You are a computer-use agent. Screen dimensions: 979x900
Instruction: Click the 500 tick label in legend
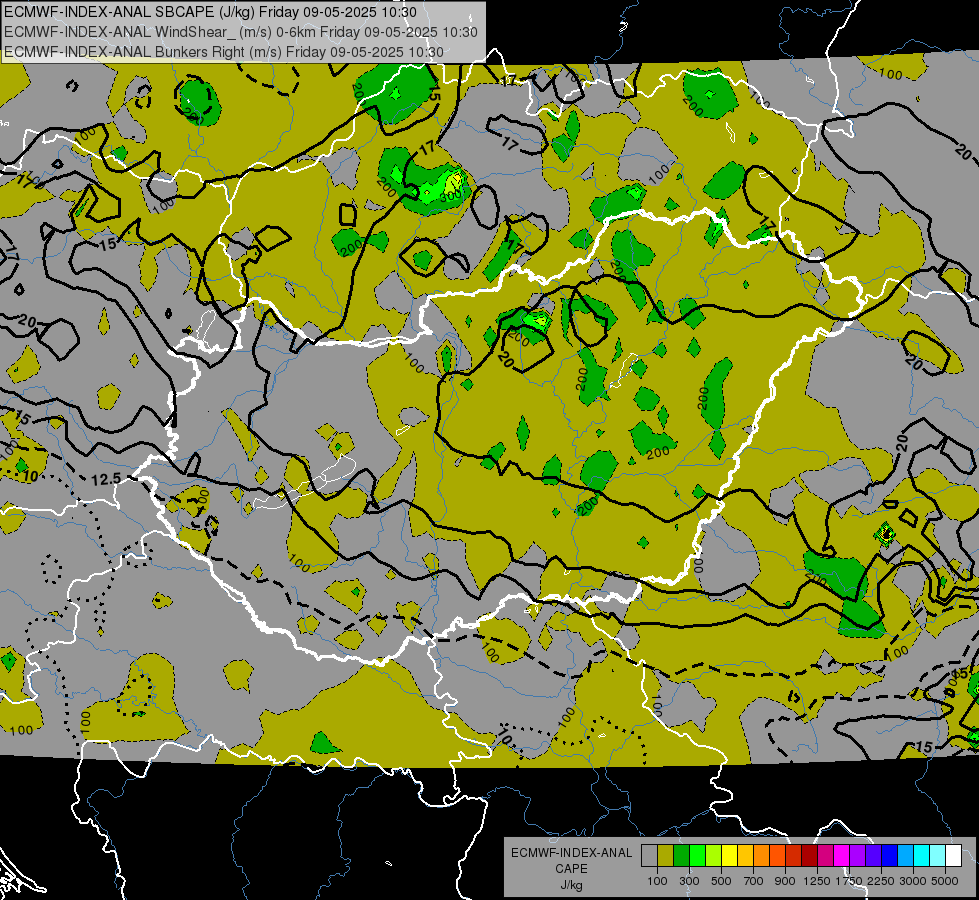click(x=721, y=881)
